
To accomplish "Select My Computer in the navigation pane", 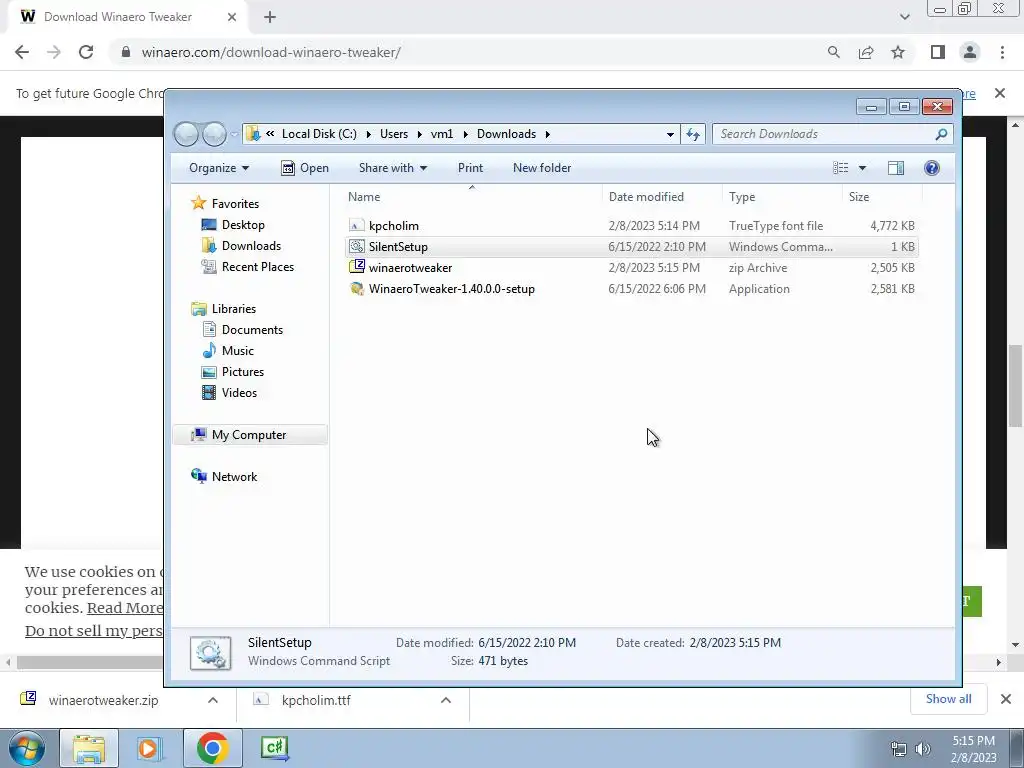I will tap(249, 435).
